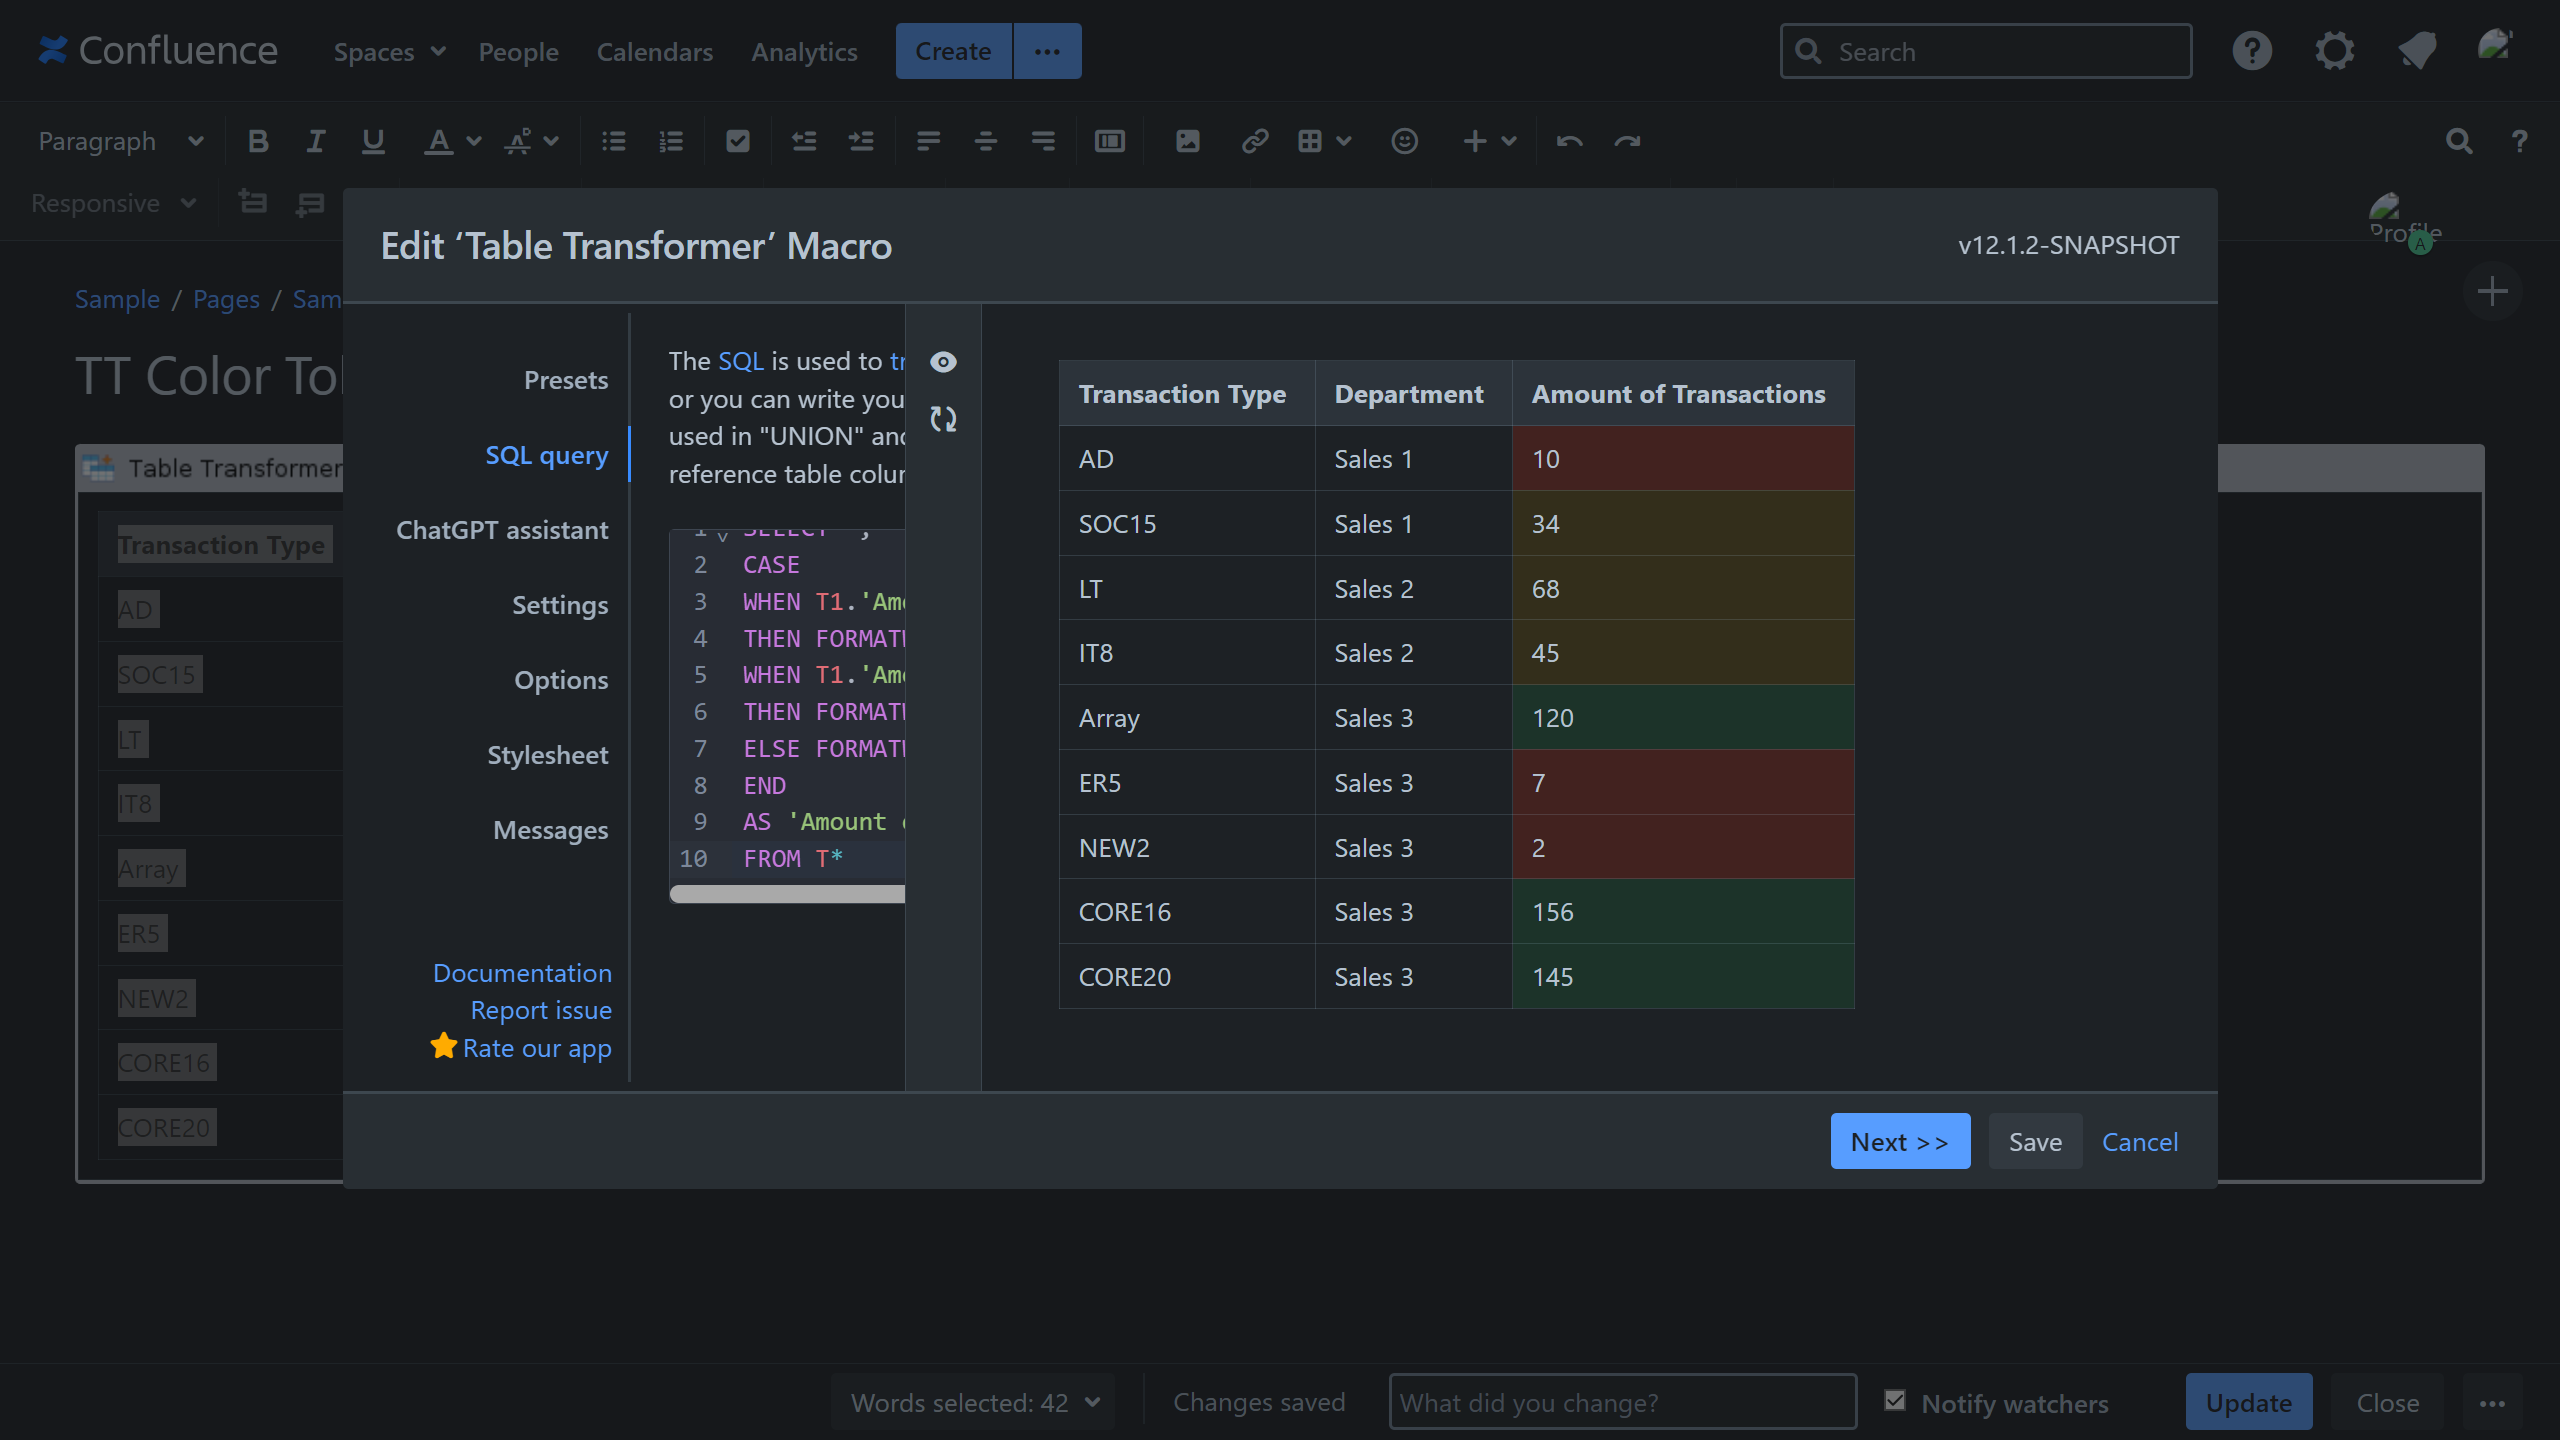
Task: Open the Documentation link
Action: [522, 973]
